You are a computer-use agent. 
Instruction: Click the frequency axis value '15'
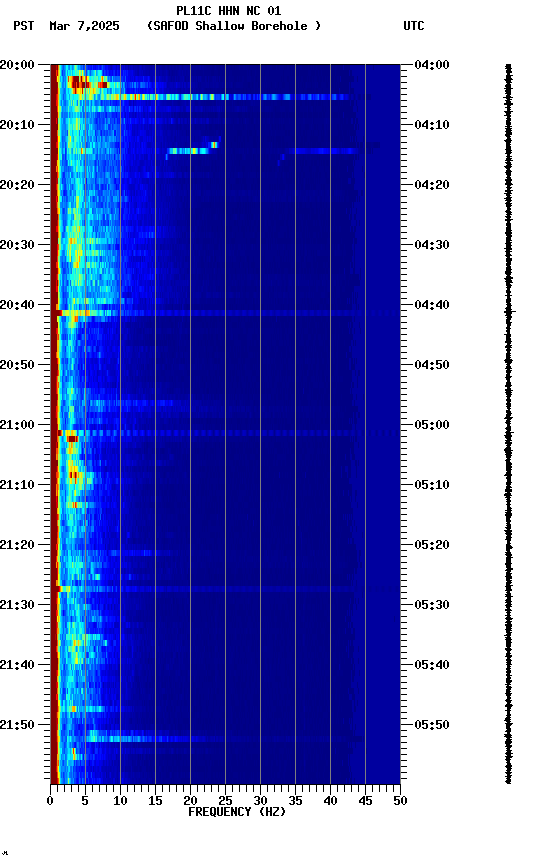pos(155,801)
